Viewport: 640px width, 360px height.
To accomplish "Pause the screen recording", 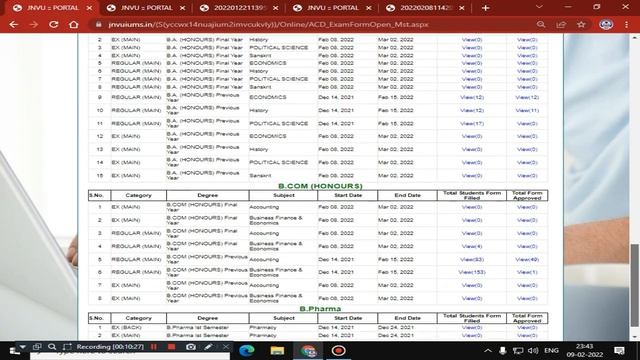I will [x=153, y=347].
